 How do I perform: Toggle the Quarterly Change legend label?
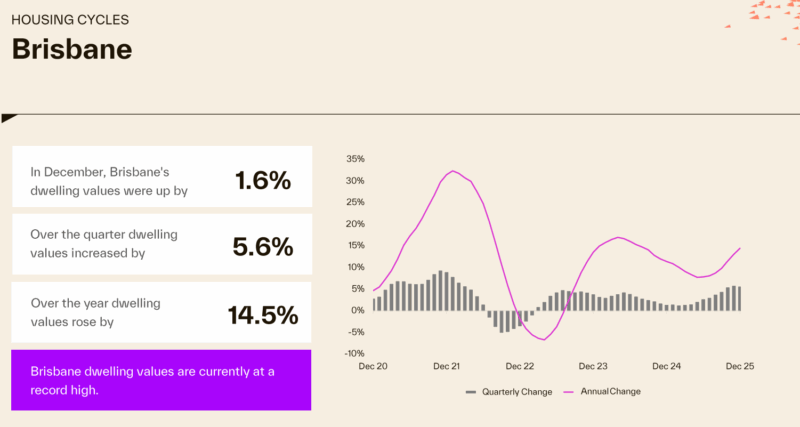[x=516, y=392]
